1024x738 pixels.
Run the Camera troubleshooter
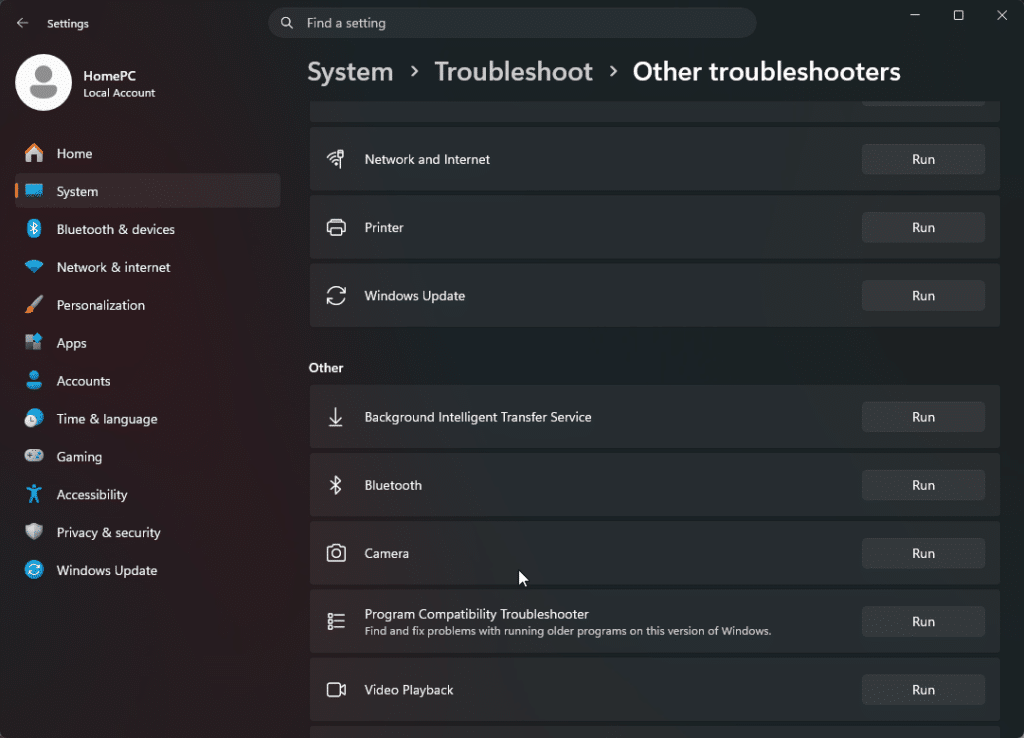[923, 553]
